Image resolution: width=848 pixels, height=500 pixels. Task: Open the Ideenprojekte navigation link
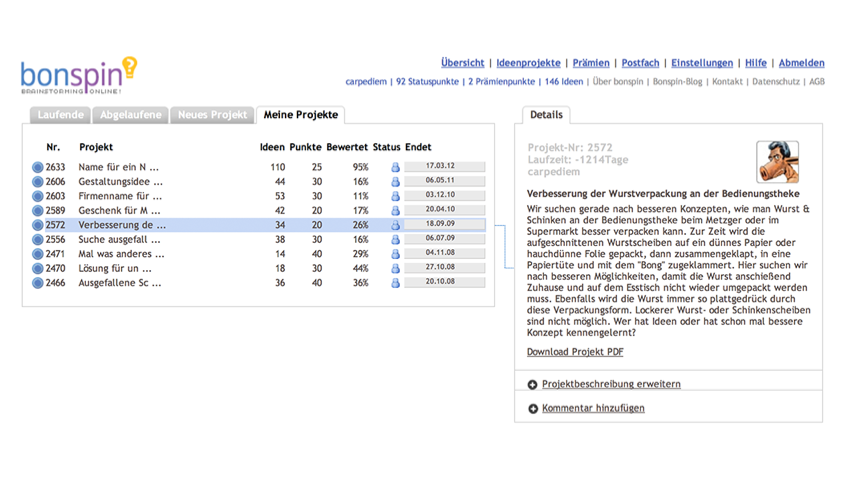(528, 63)
